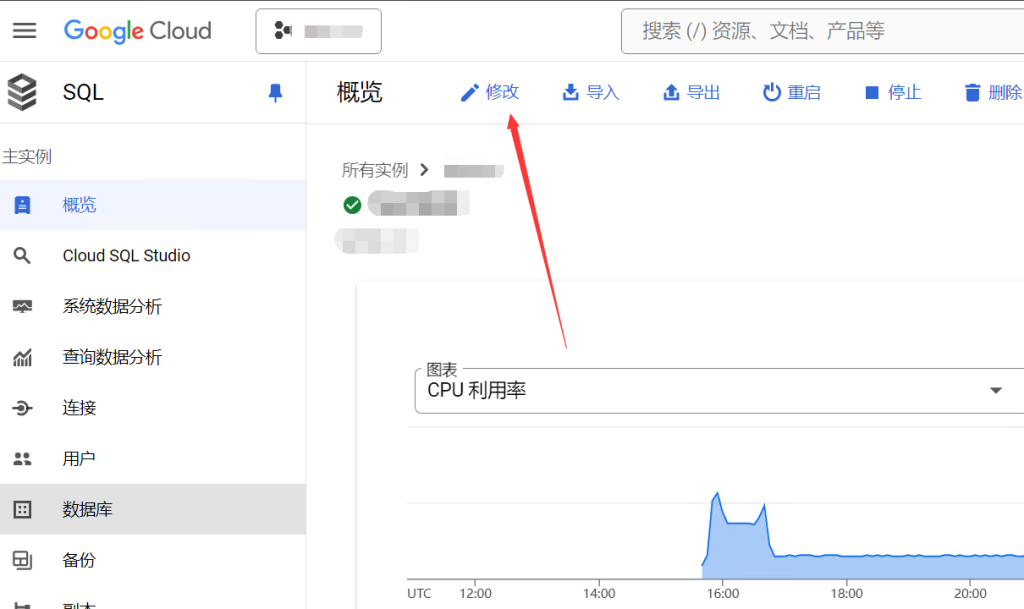Viewport: 1024px width, 609px height.
Task: Click the 系统数据分析 monitor icon
Action: pos(22,306)
